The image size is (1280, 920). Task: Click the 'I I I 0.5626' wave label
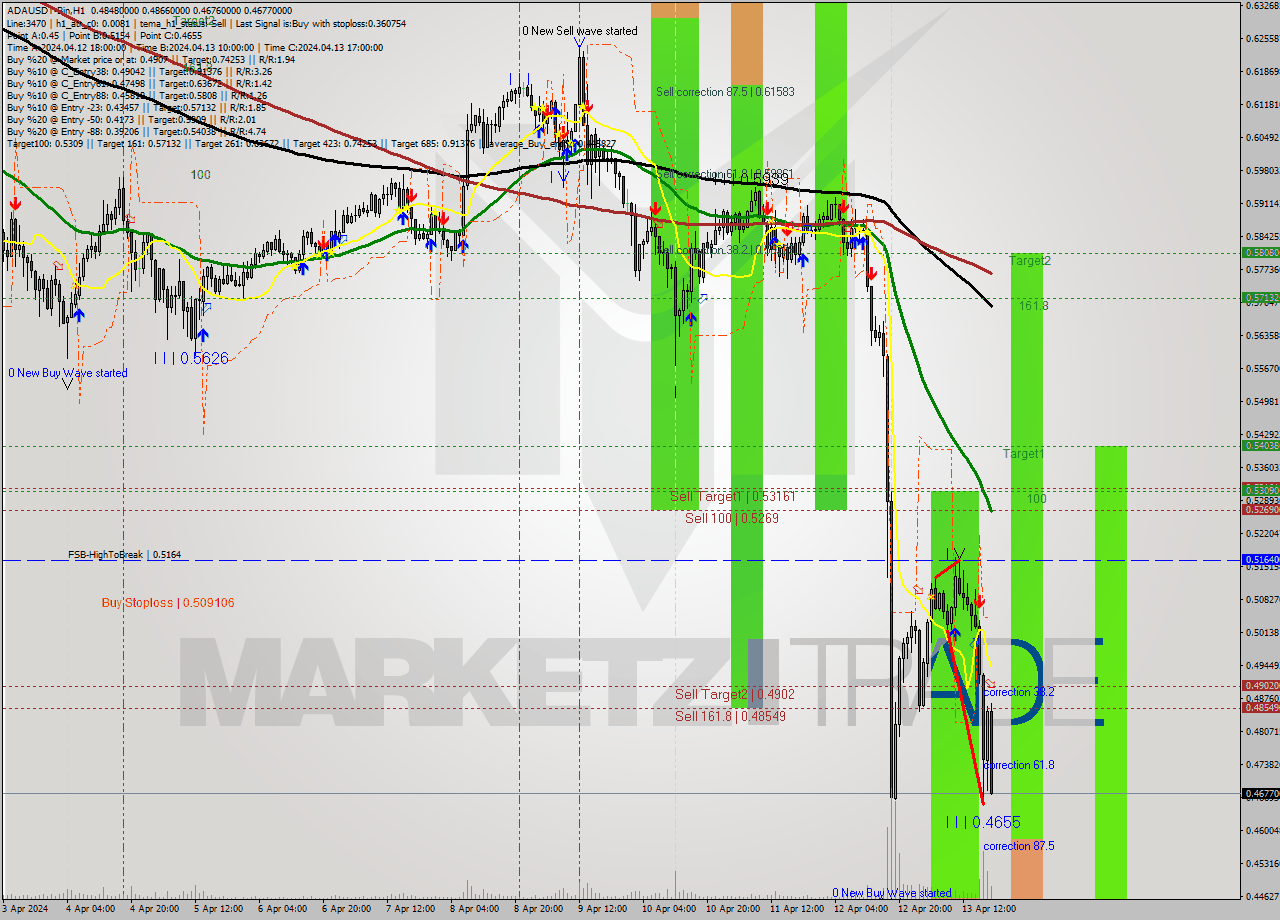point(191,358)
